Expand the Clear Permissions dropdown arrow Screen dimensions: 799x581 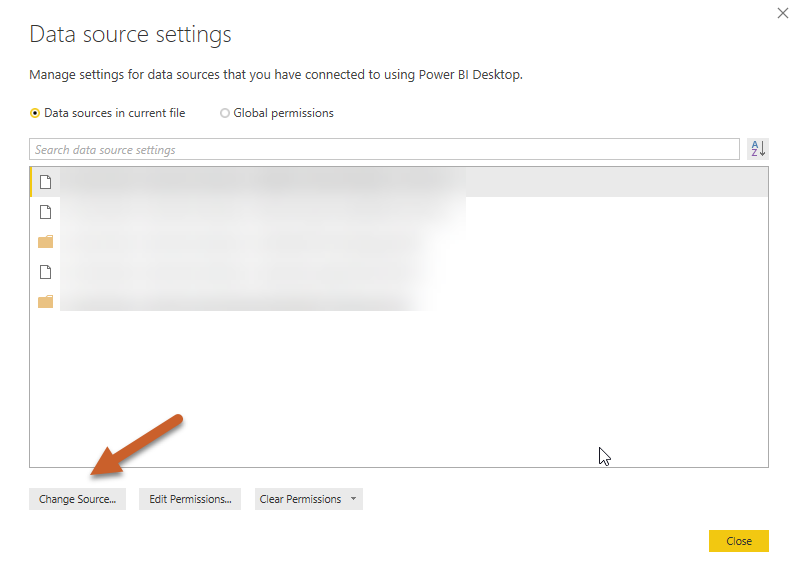click(353, 499)
